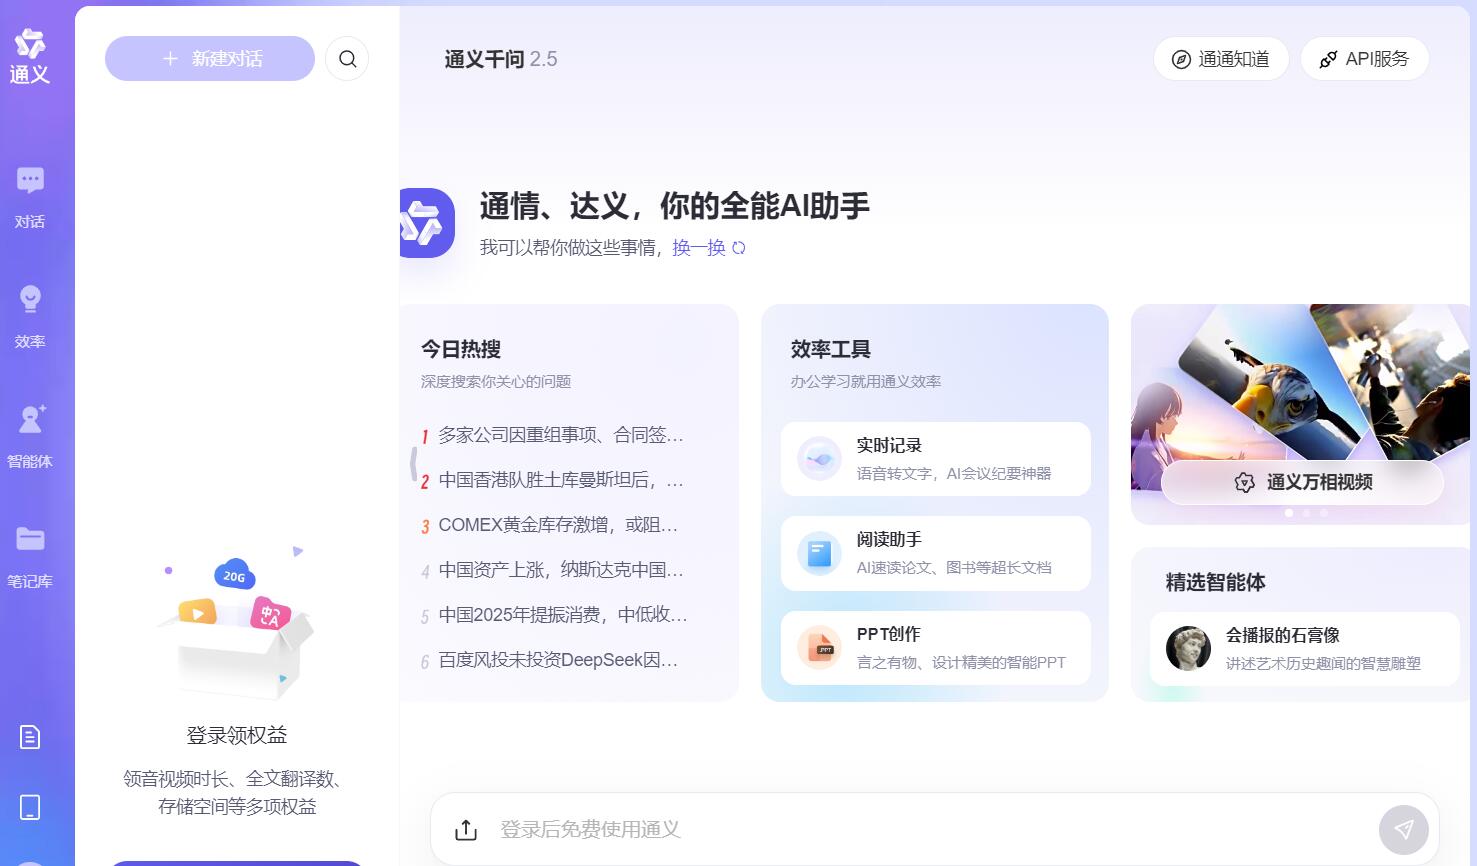Click the mobile device icon in sidebar

[30, 807]
